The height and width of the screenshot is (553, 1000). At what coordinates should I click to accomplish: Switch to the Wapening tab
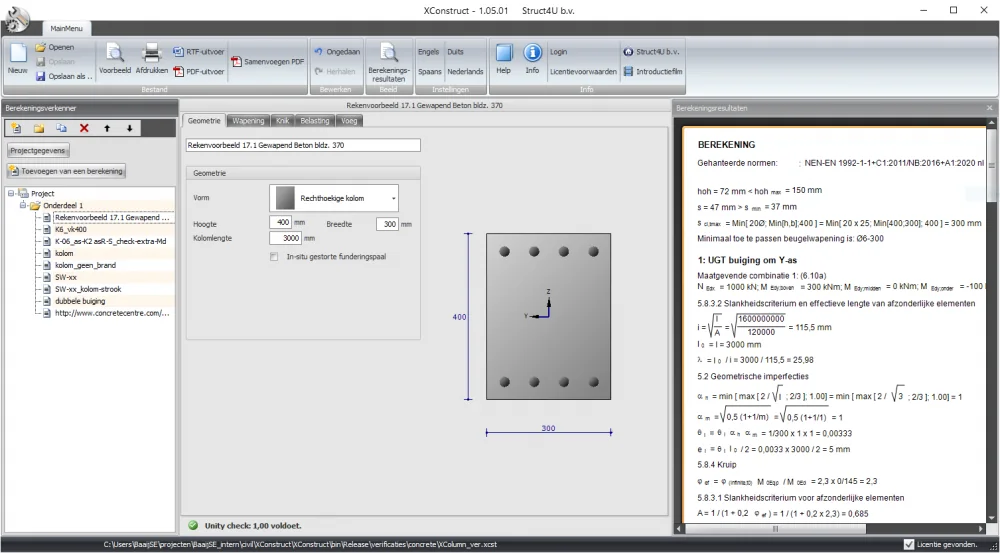tap(248, 121)
